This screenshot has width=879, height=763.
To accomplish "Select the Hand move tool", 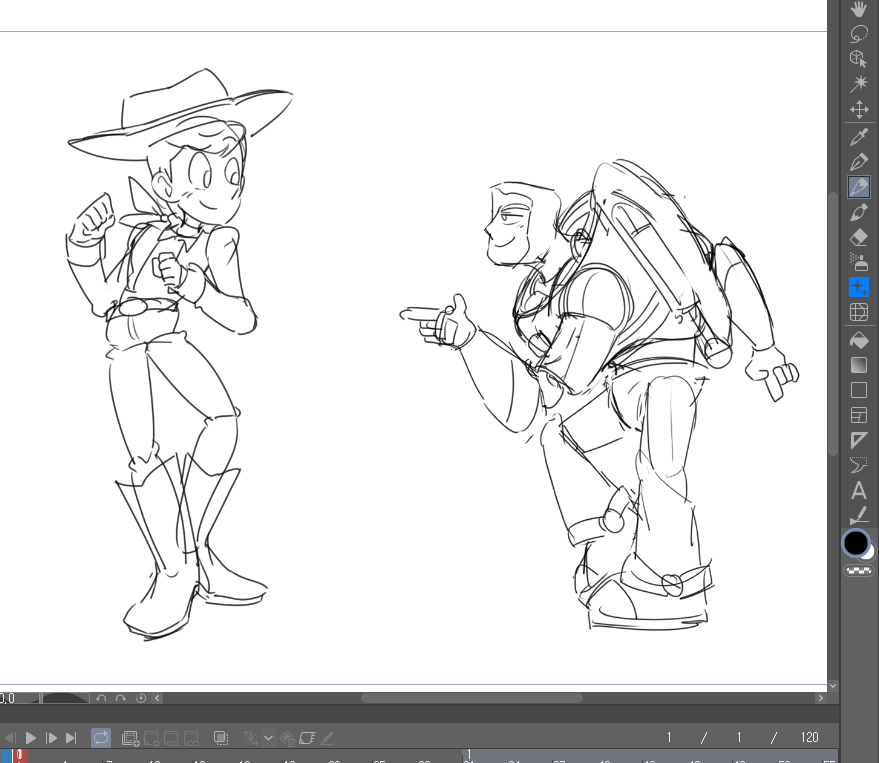I will click(x=858, y=8).
